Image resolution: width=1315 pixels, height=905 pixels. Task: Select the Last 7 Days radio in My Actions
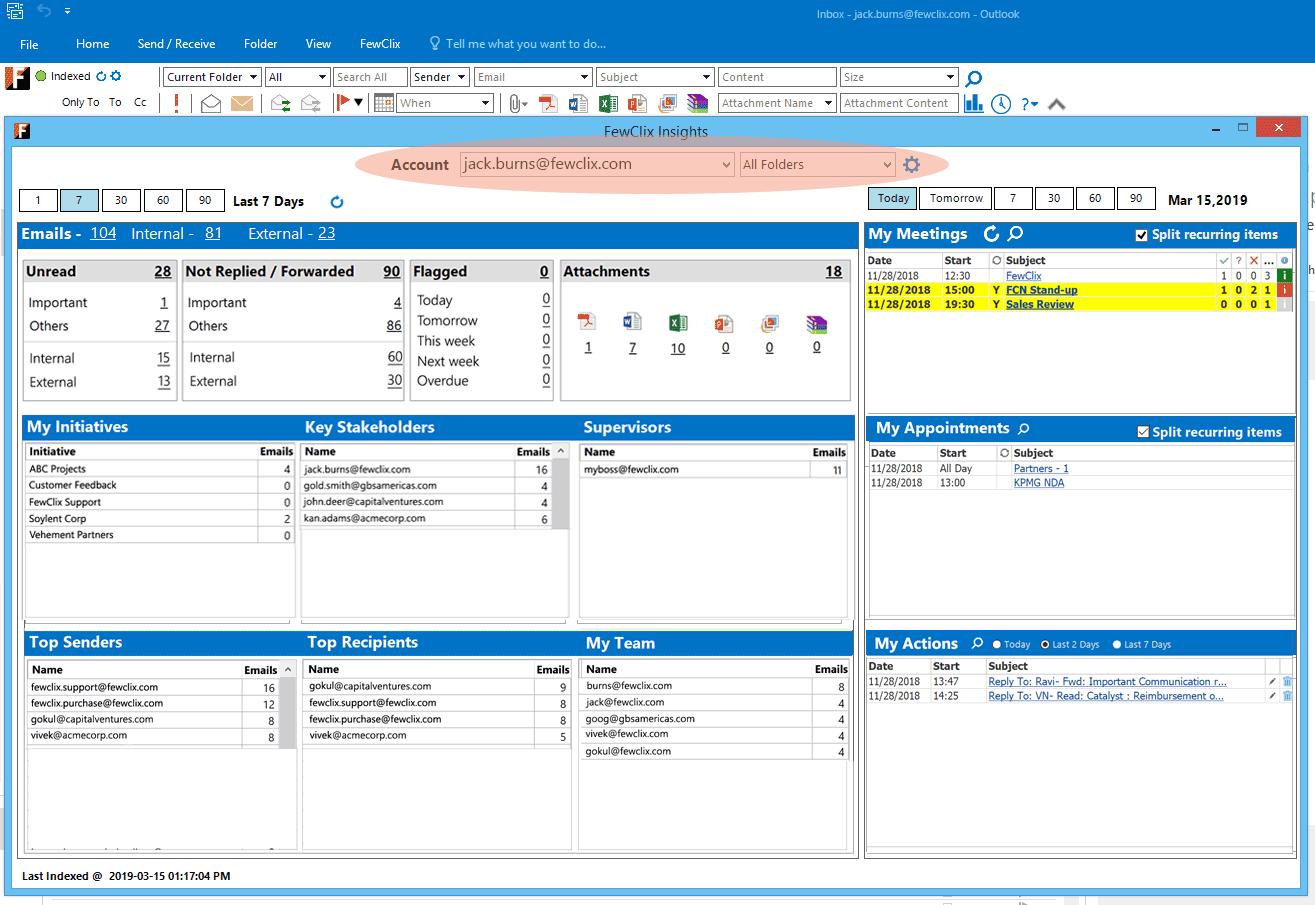pos(1117,645)
